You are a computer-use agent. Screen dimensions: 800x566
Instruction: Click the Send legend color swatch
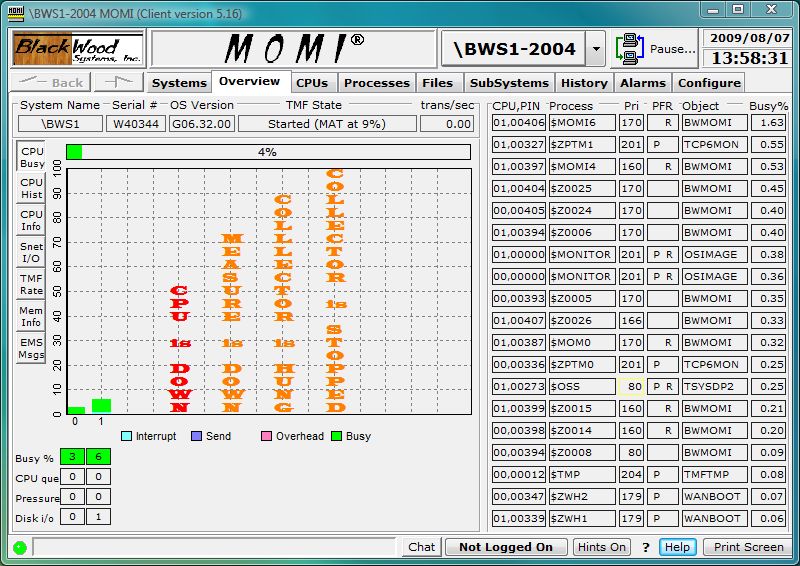196,436
